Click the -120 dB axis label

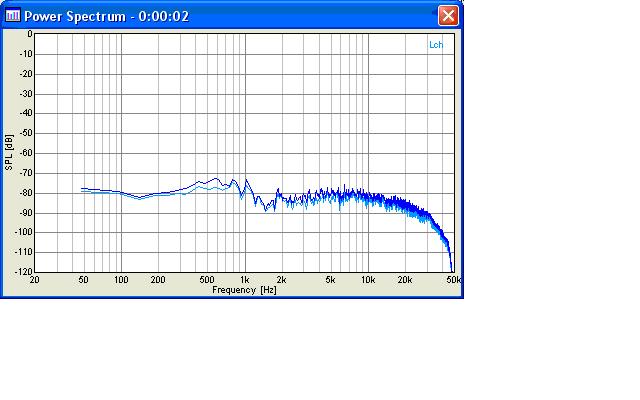pos(24,271)
